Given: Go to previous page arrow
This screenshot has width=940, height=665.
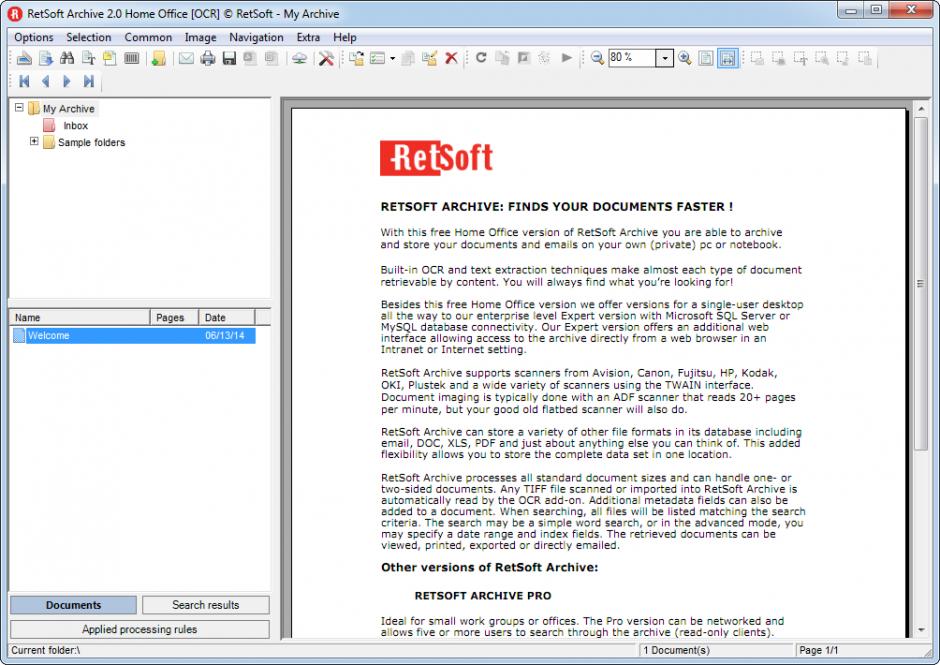Looking at the screenshot, I should coord(46,81).
